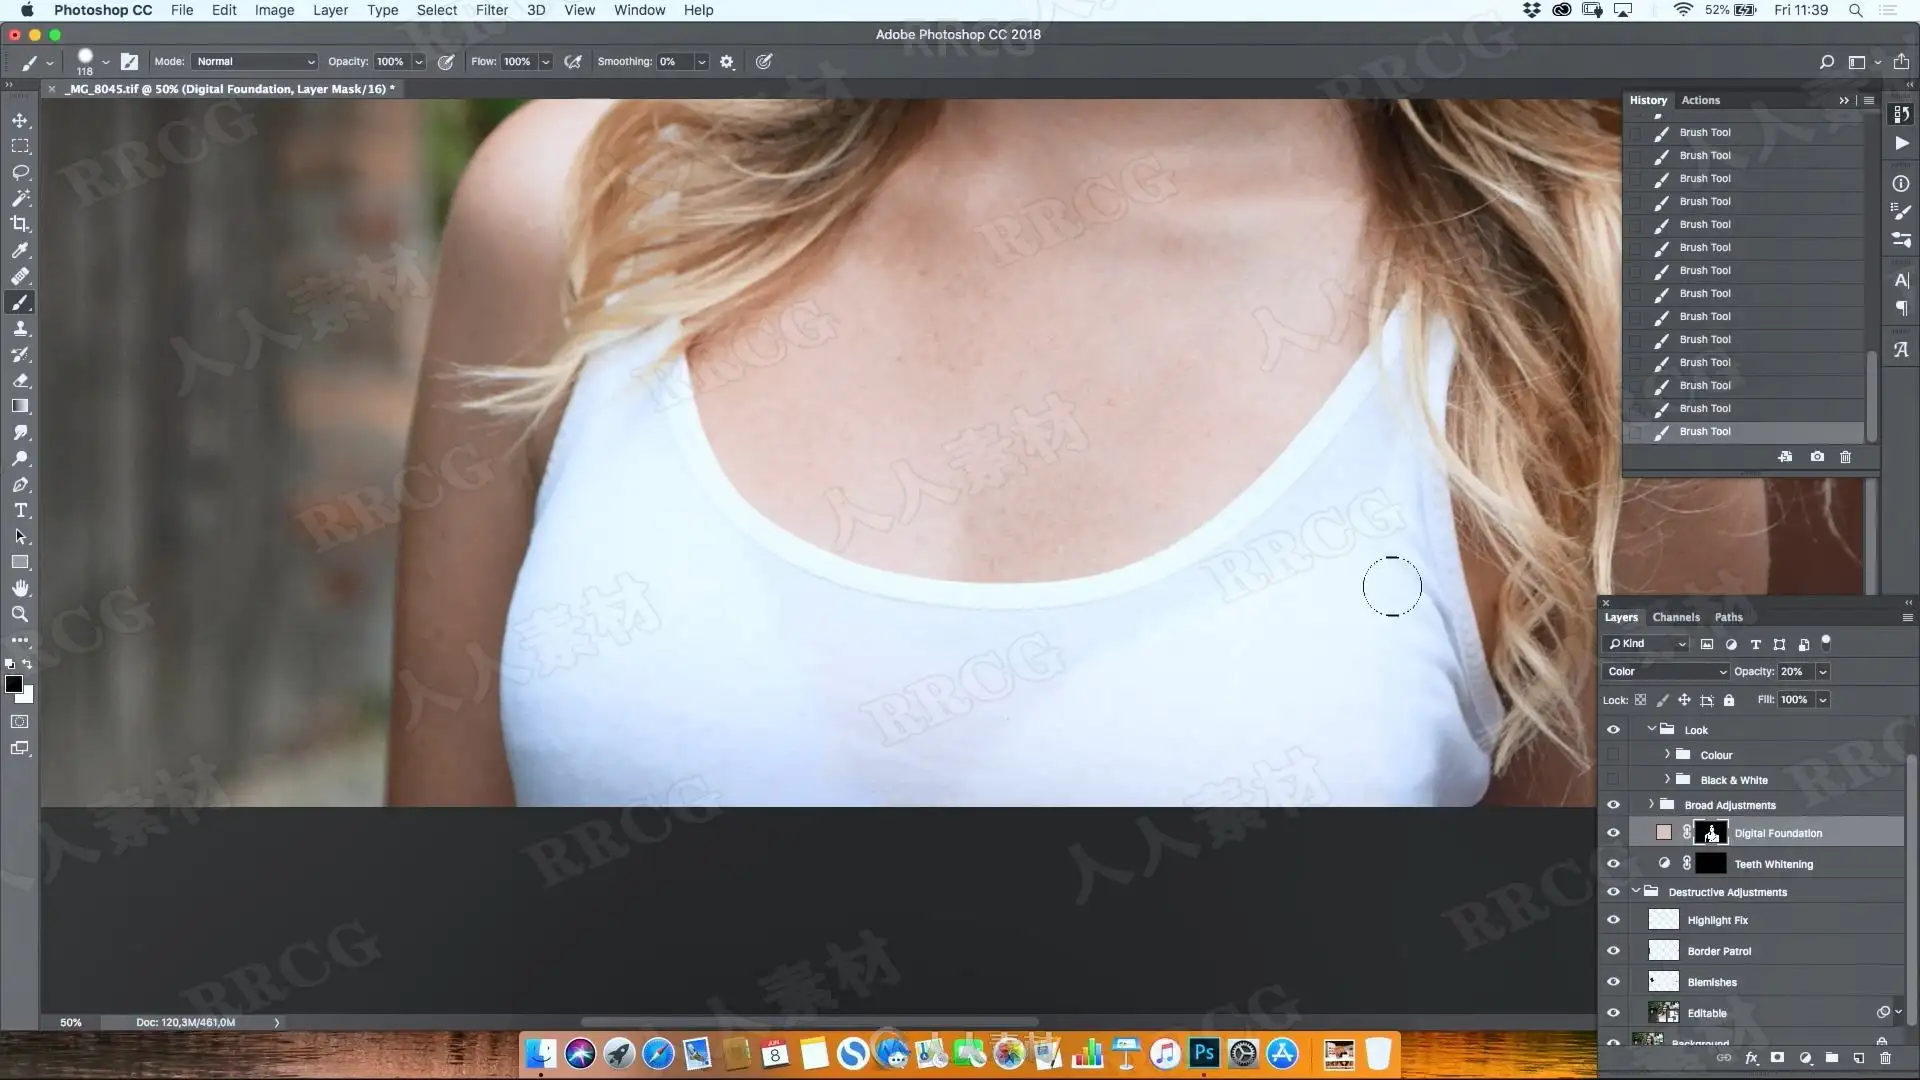
Task: Show the Colour group layer
Action: pos(1613,755)
